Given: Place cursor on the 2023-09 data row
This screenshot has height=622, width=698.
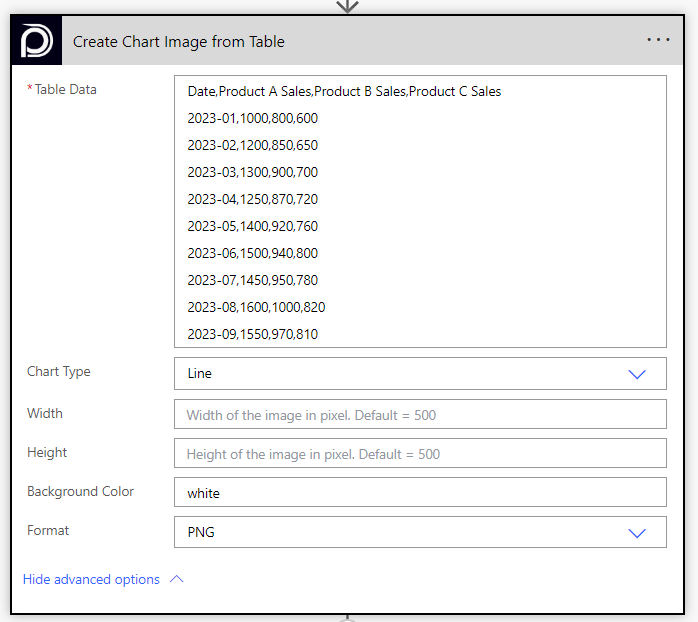Looking at the screenshot, I should point(252,334).
